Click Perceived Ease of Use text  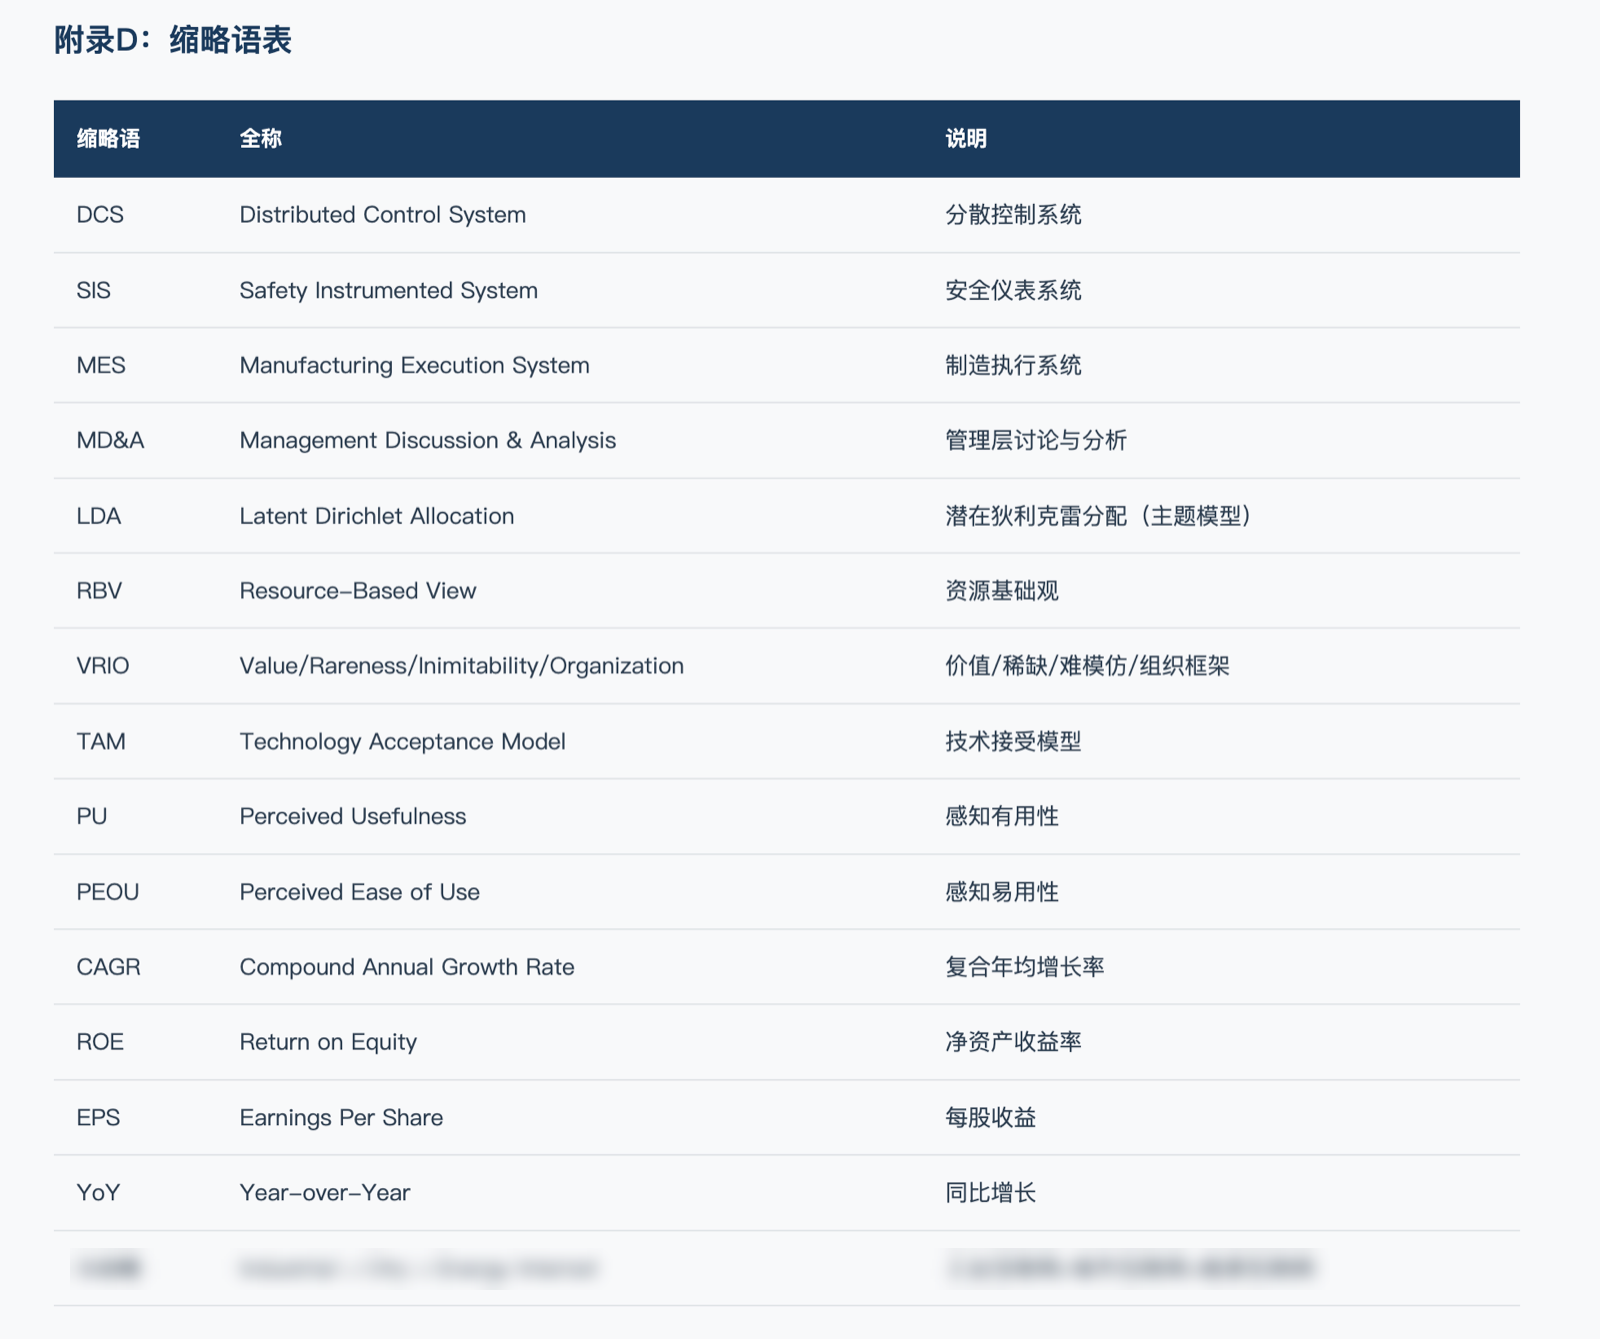pos(360,892)
